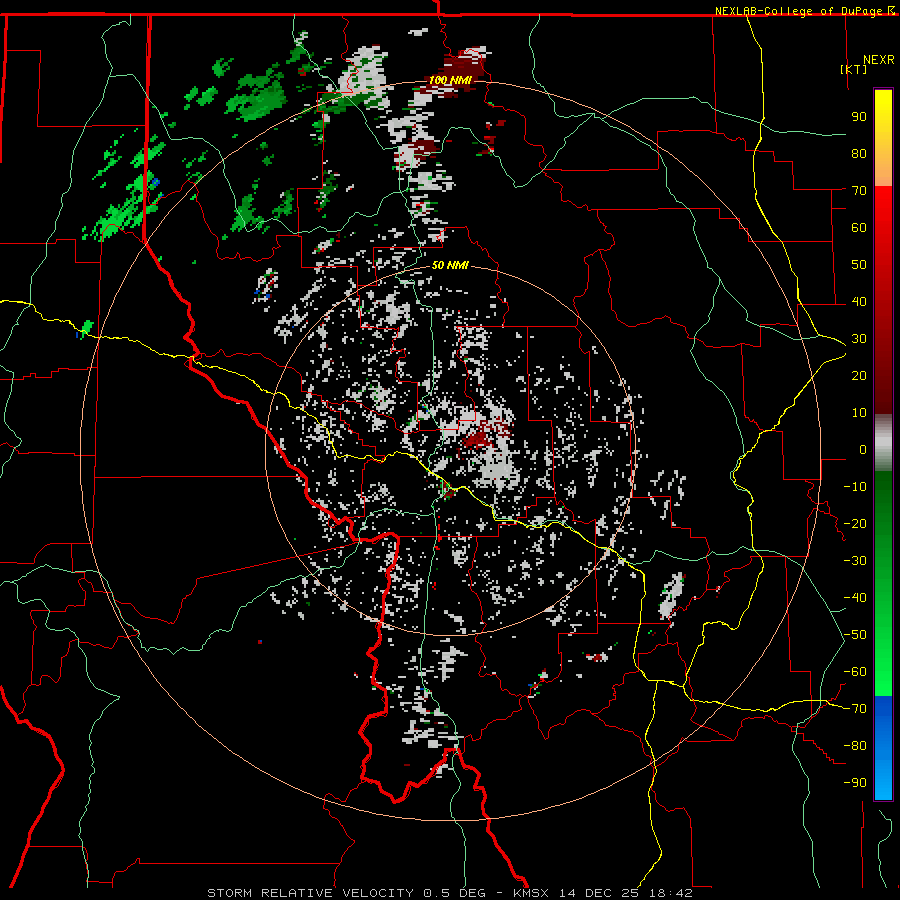
Task: Click the 14 DEC 25 date text
Action: tap(598, 893)
